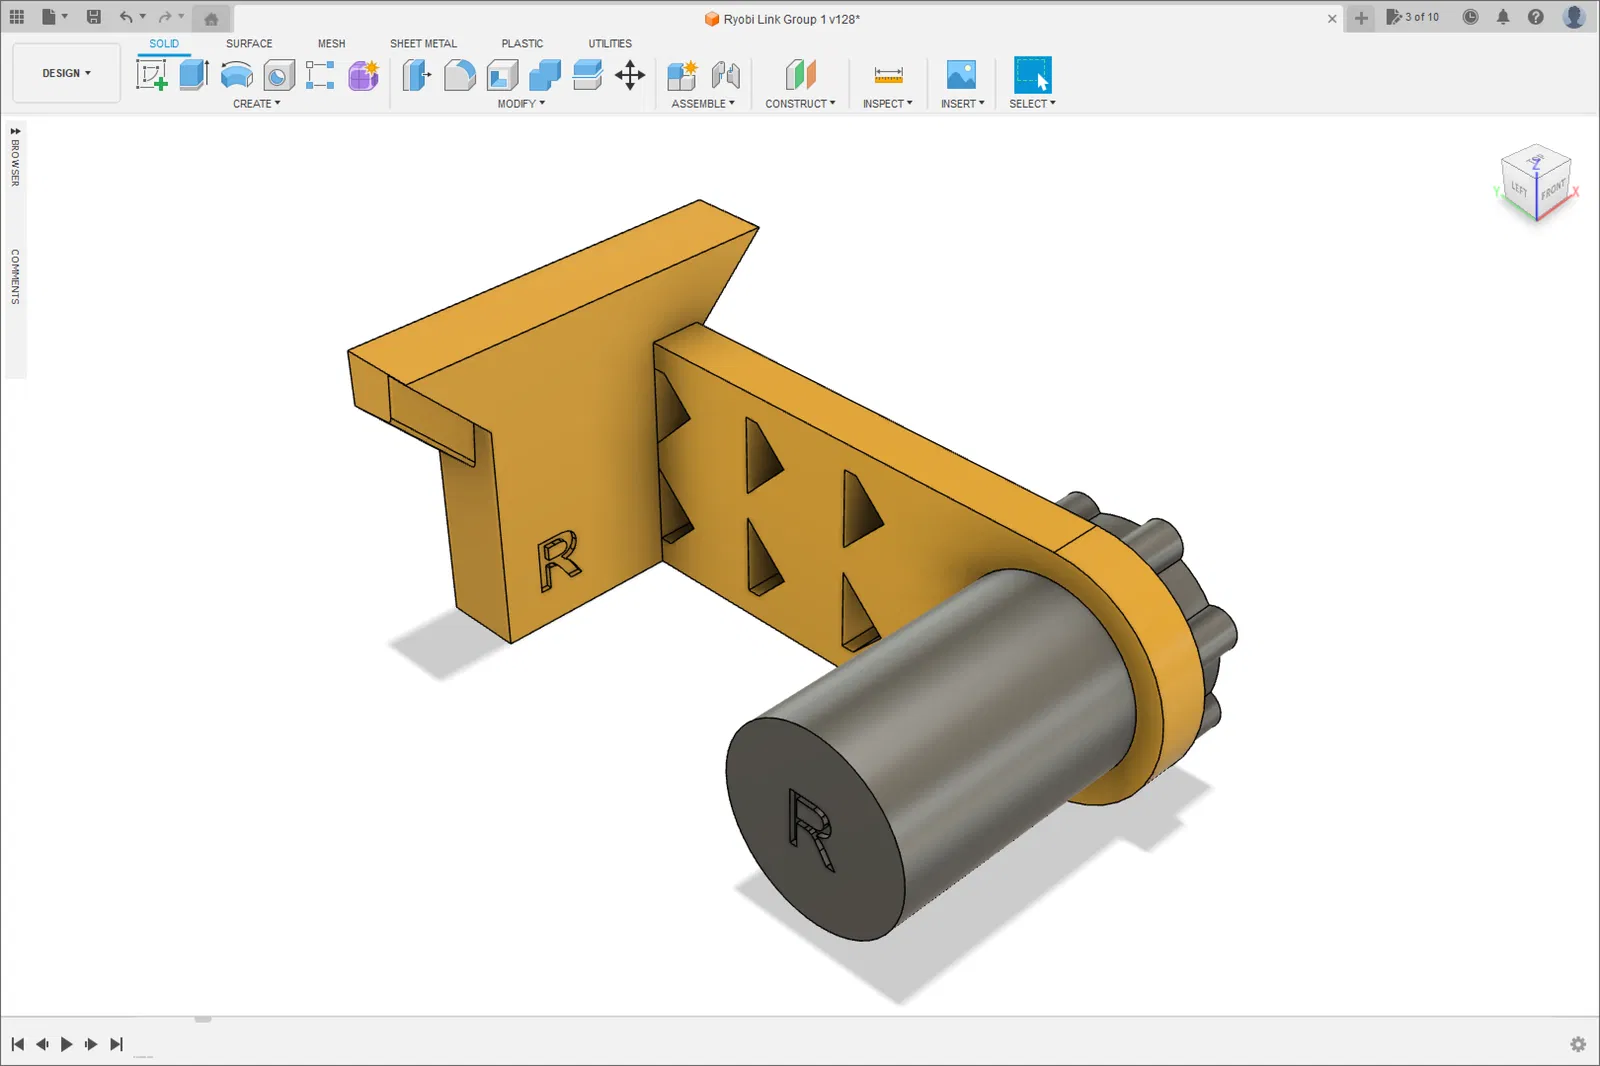Image resolution: width=1600 pixels, height=1066 pixels.
Task: Click the Insert picture icon
Action: pyautogui.click(x=961, y=75)
